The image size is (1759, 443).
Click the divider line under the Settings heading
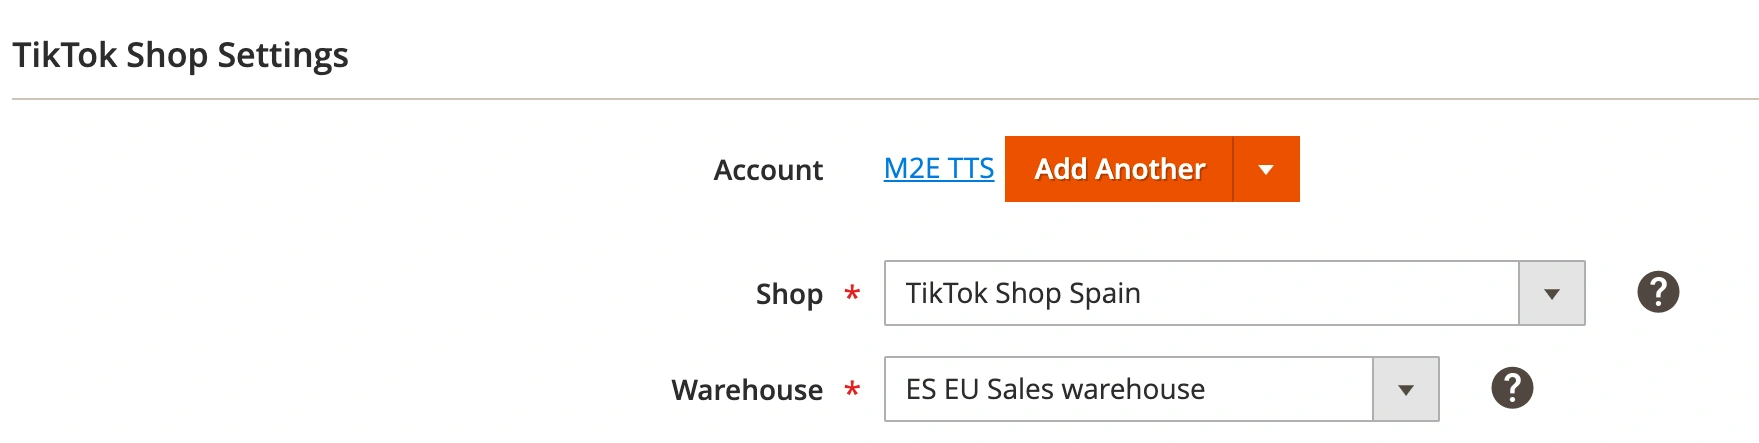880,99
